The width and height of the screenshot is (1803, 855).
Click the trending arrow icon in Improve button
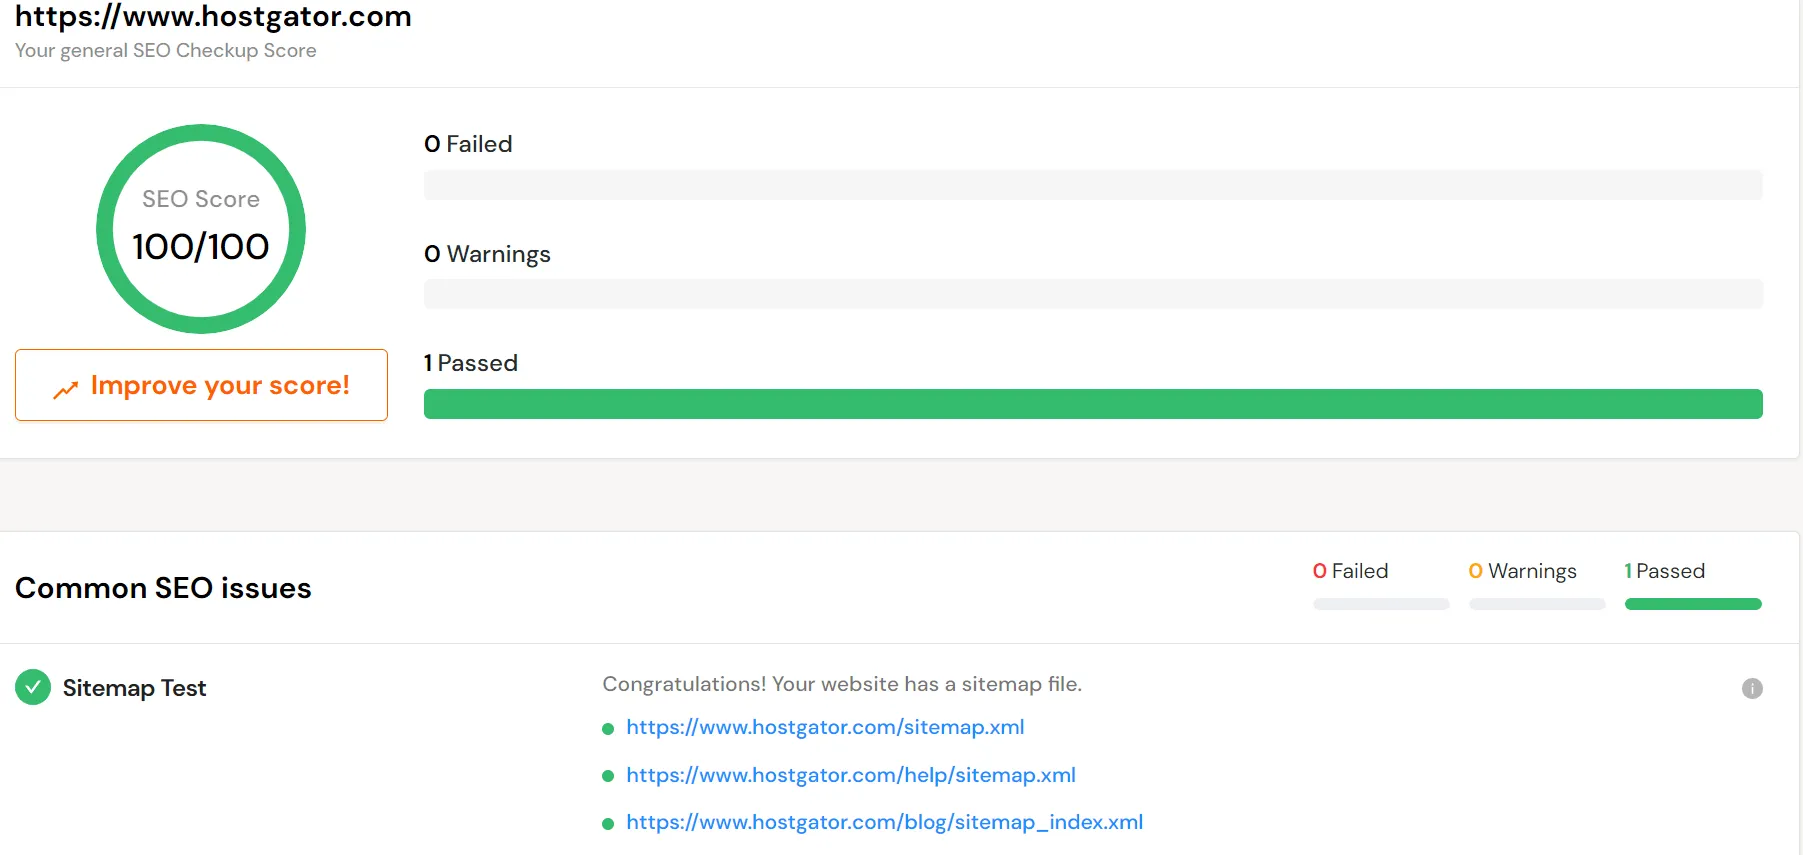click(66, 389)
